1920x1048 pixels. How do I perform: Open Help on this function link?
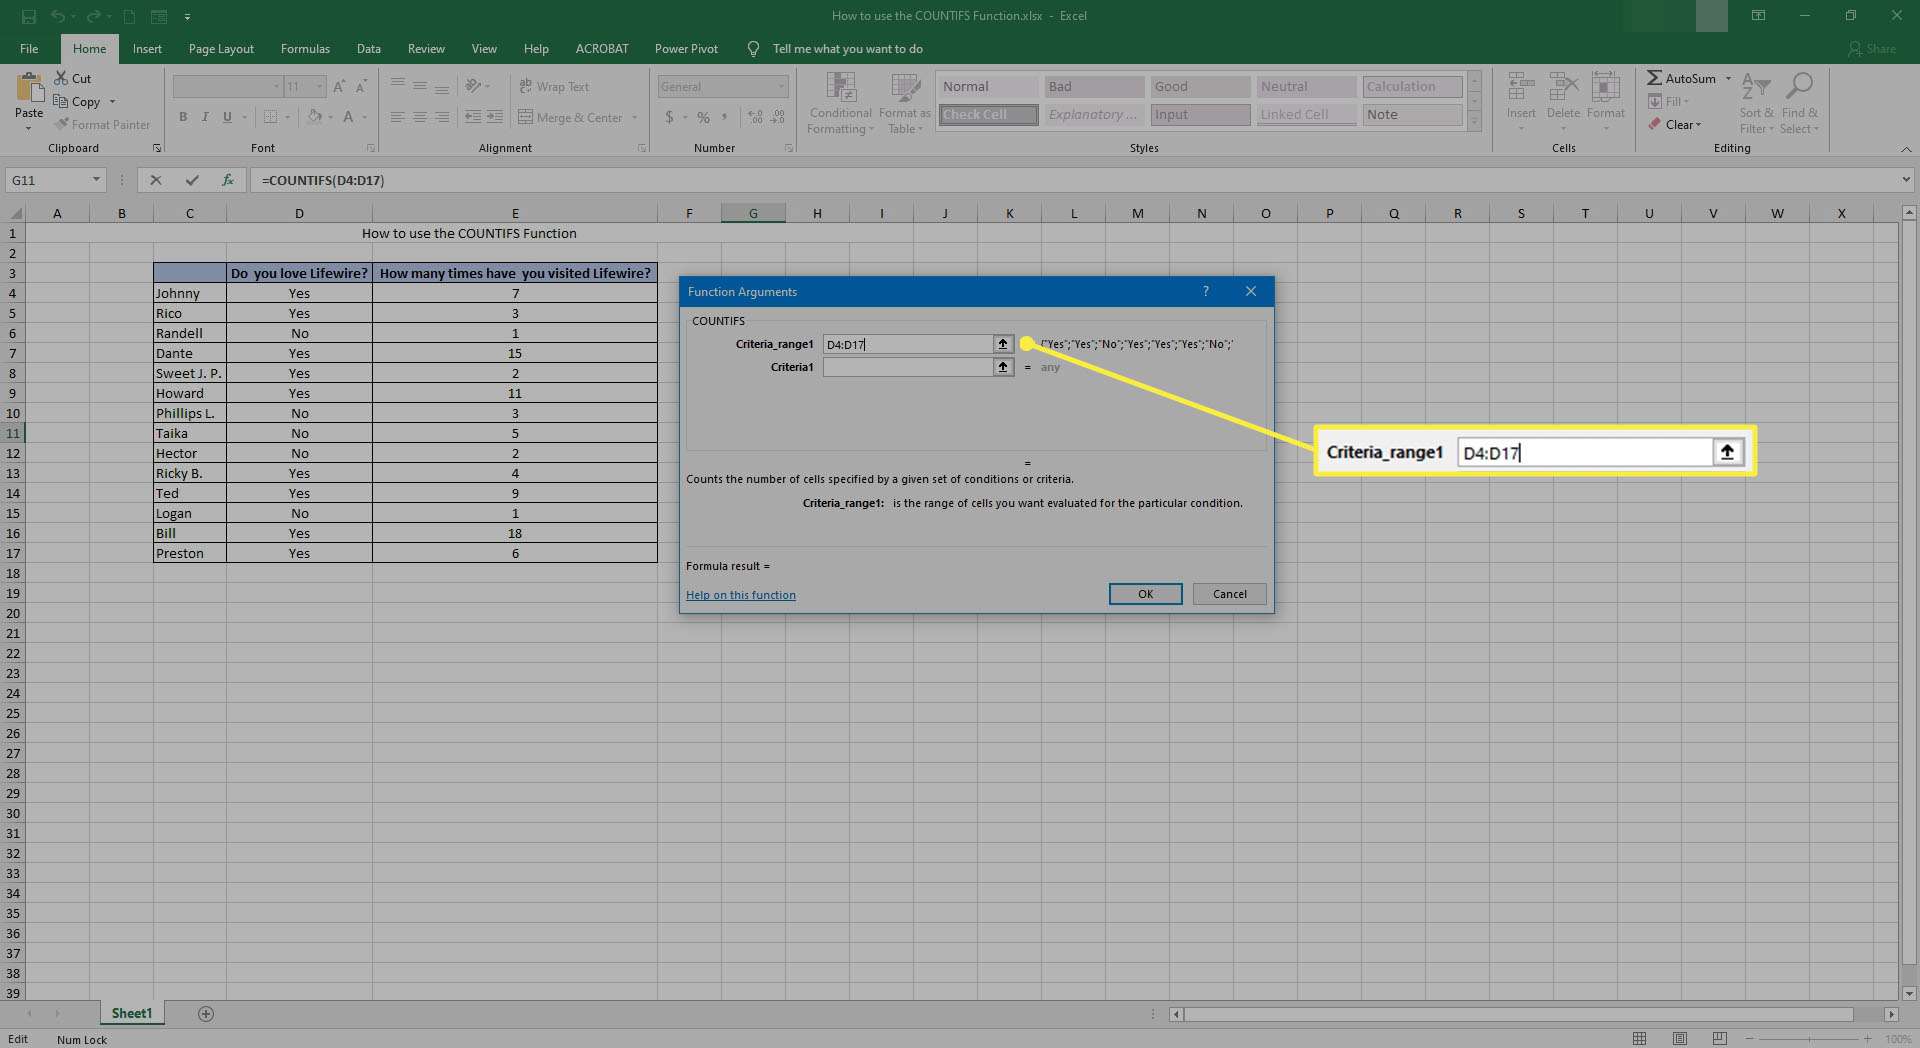[x=741, y=595]
